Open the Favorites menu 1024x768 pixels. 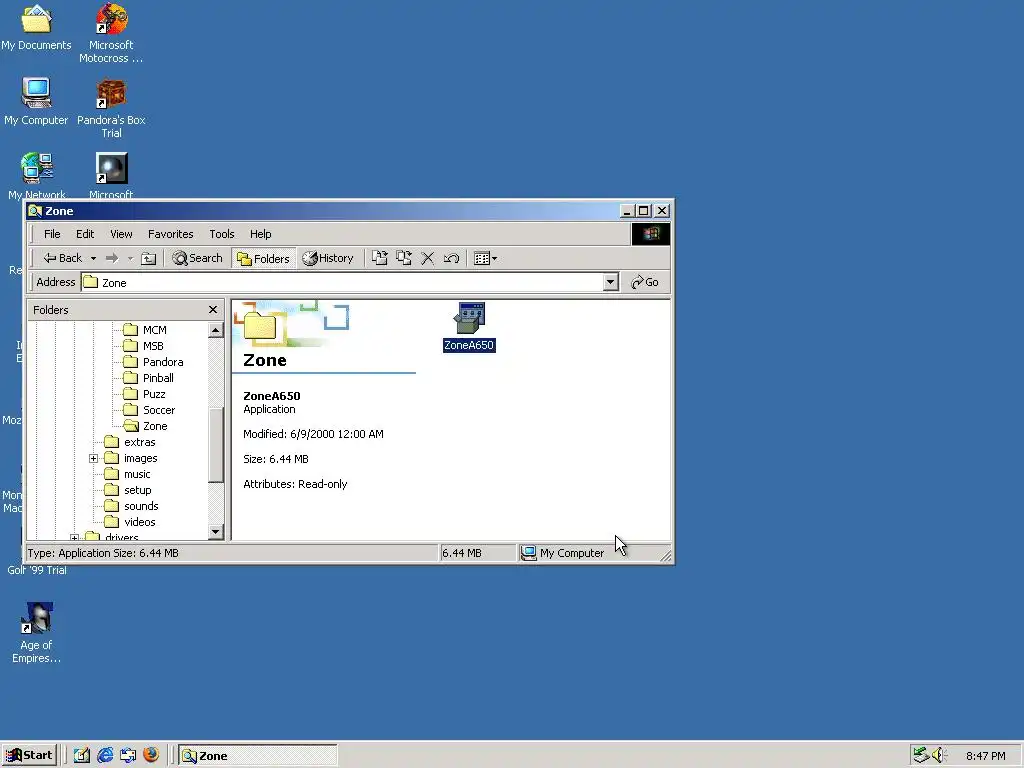[x=170, y=234]
